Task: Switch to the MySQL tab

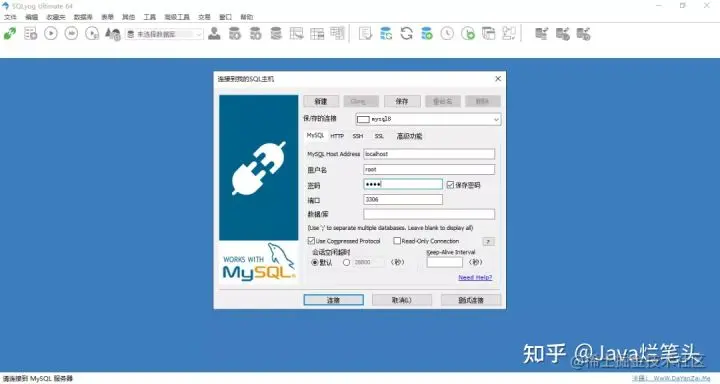Action: coord(315,136)
